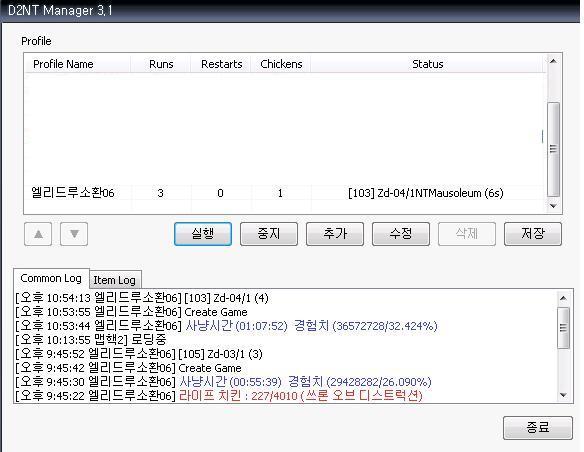Click the 수정 (Edit) button
Screen dimensions: 584x452
click(x=401, y=234)
